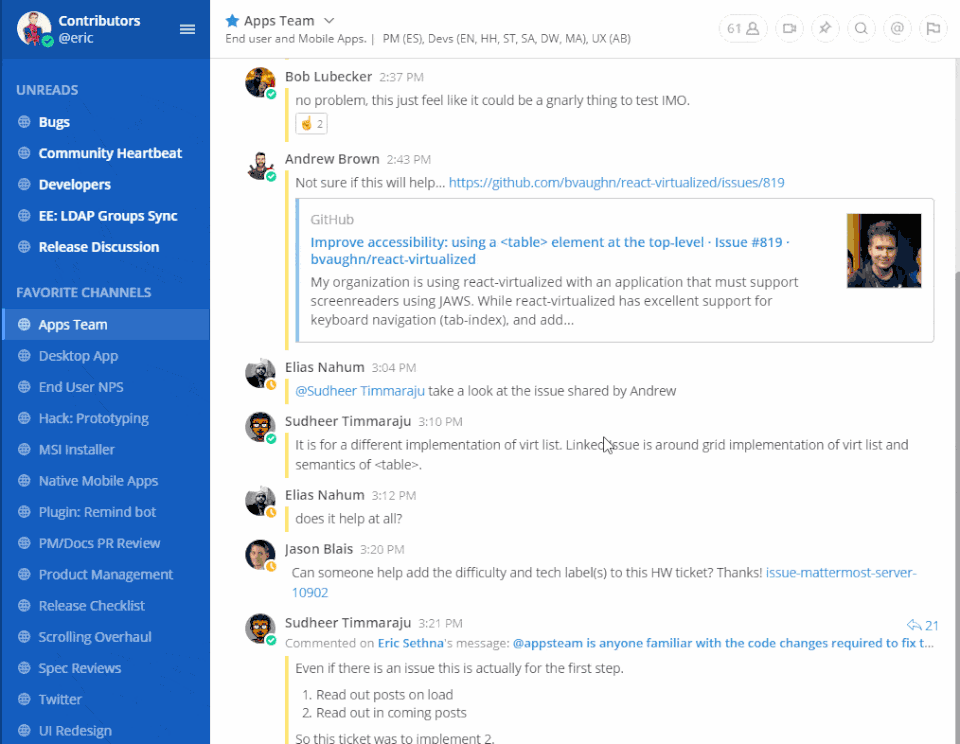Image resolution: width=960 pixels, height=744 pixels.
Task: Open pinned posts via pin icon
Action: click(x=825, y=28)
